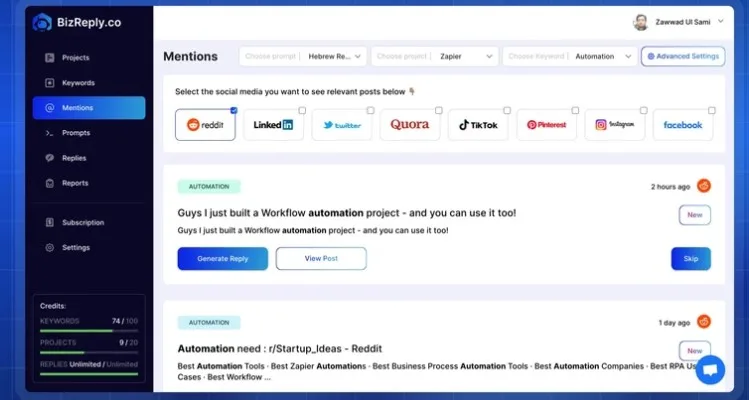Select the Twitter platform card
This screenshot has width=749, height=400.
pyautogui.click(x=342, y=125)
